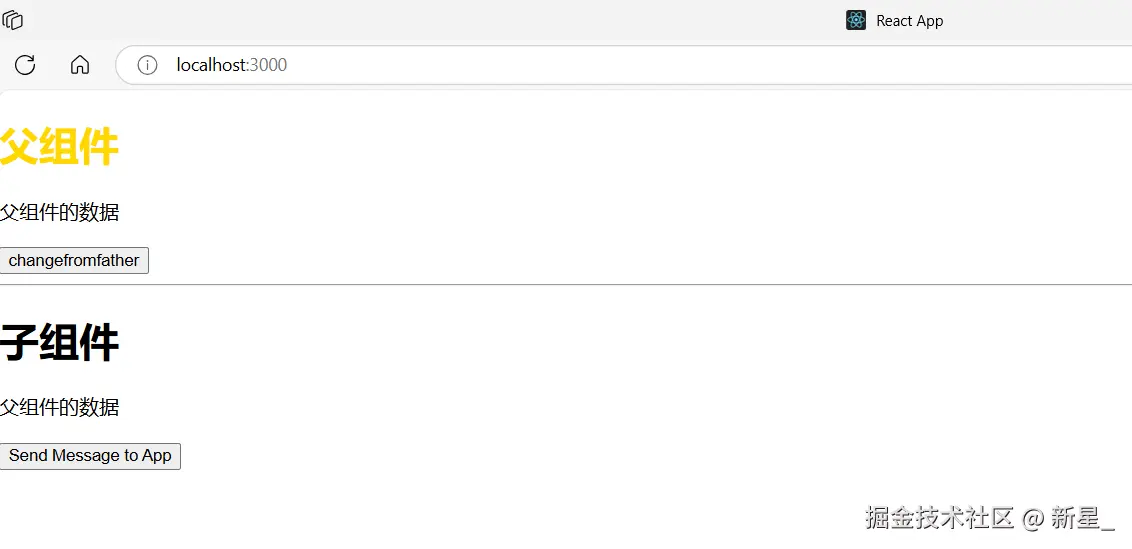Click the Home icon in the toolbar
1132x549 pixels.
click(80, 65)
